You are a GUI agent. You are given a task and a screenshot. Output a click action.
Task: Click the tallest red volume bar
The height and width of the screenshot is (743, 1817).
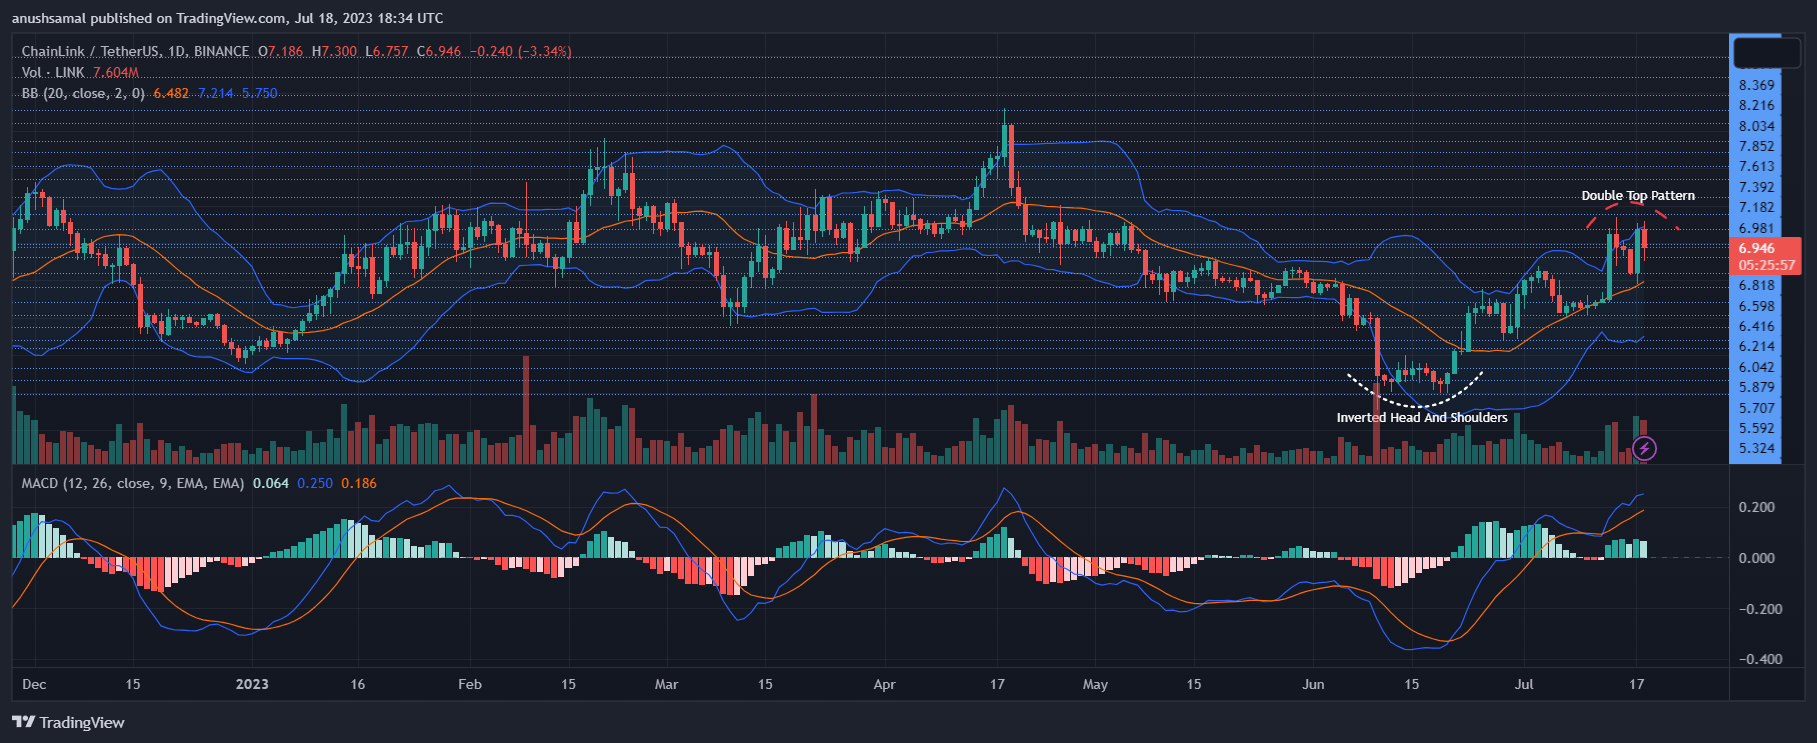click(526, 409)
